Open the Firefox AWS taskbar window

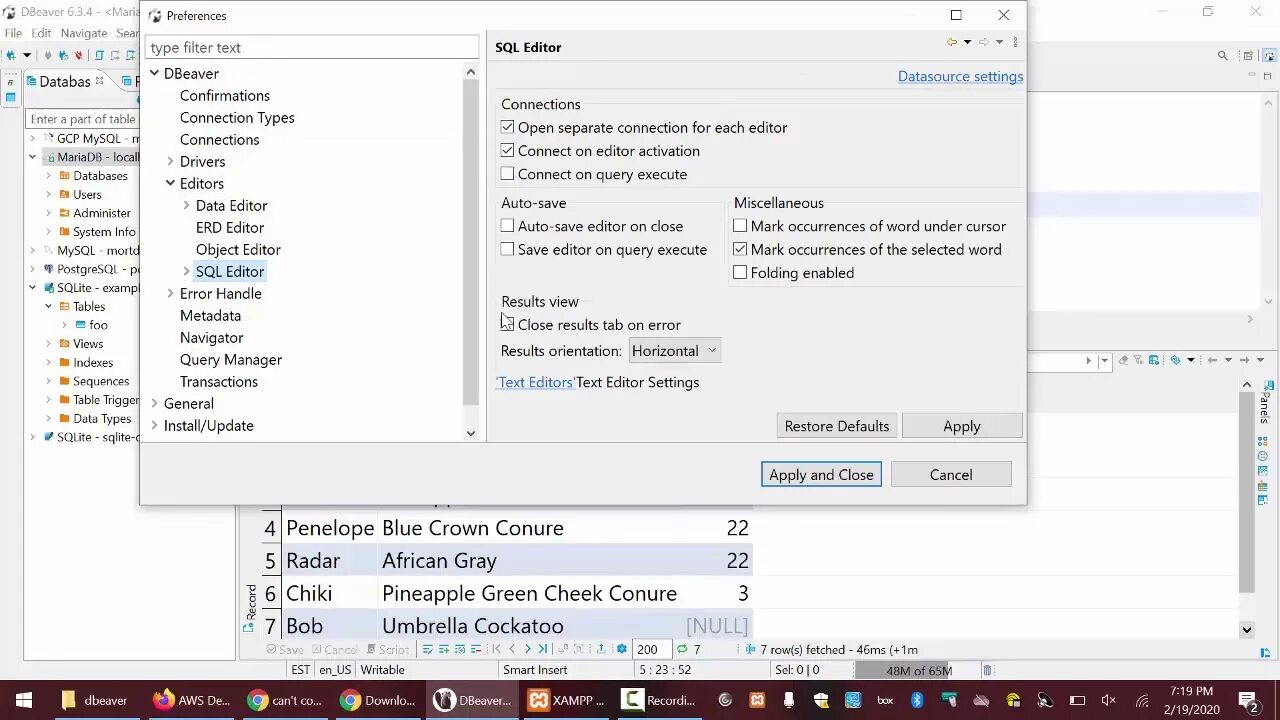click(x=192, y=700)
